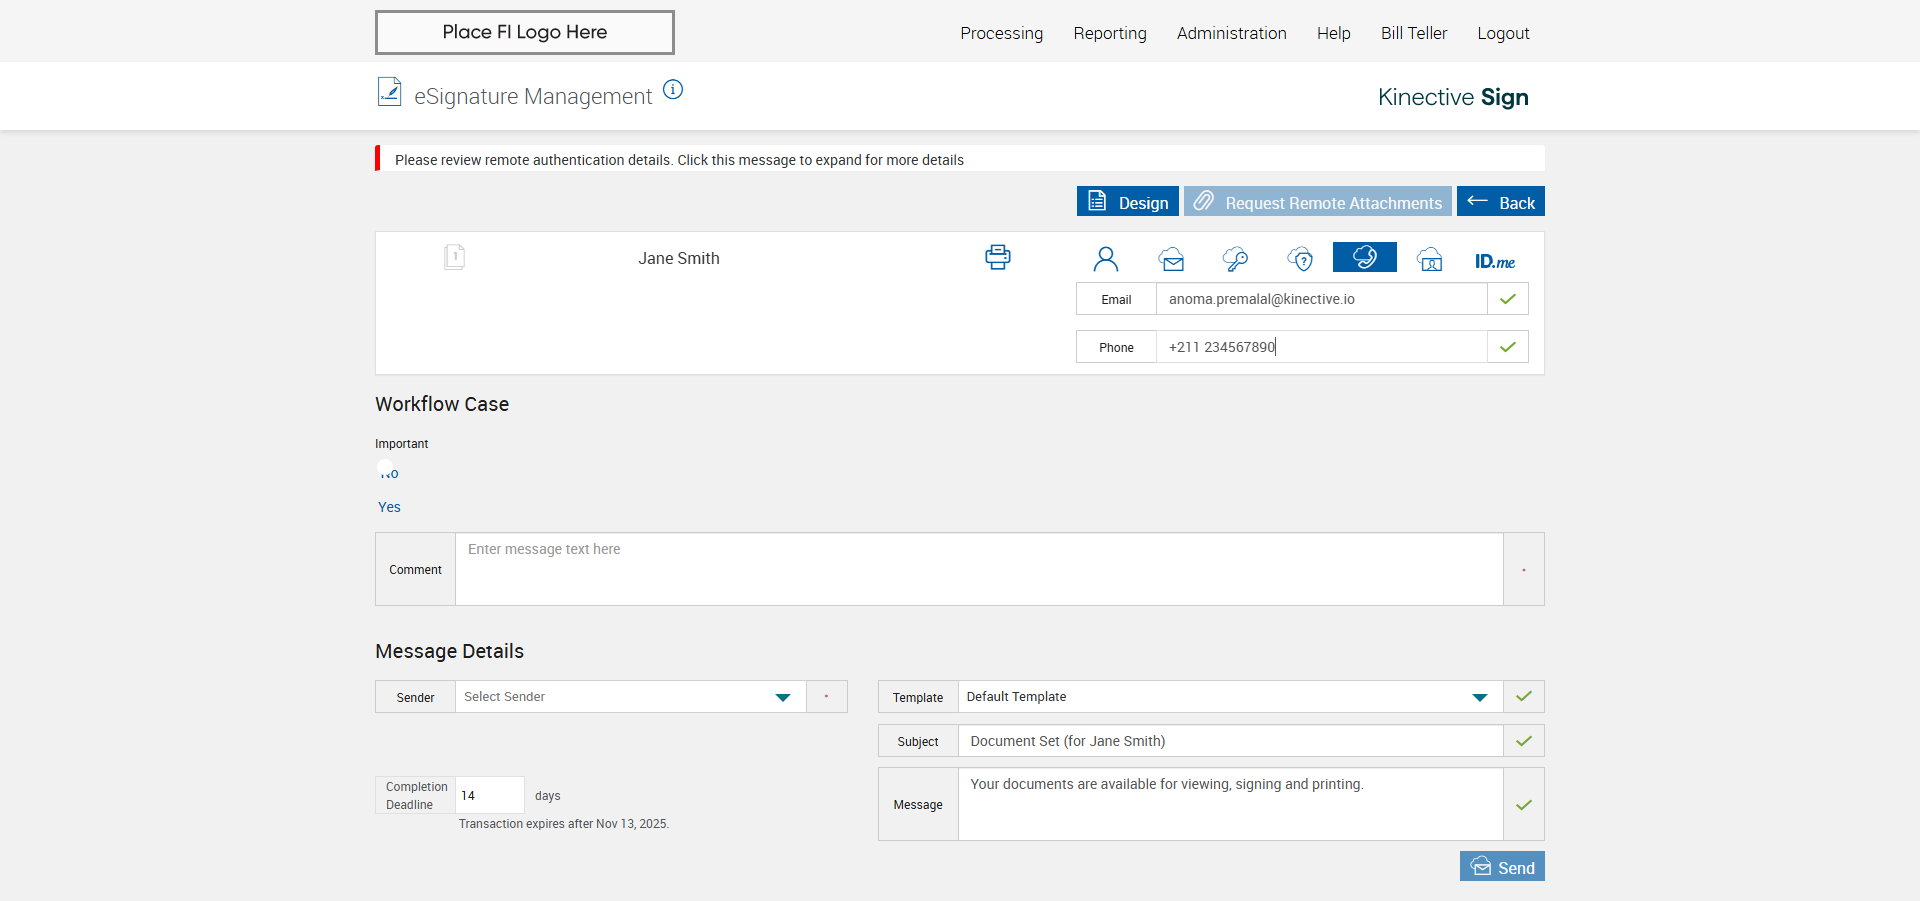
Task: Set Important to No
Action: (389, 473)
